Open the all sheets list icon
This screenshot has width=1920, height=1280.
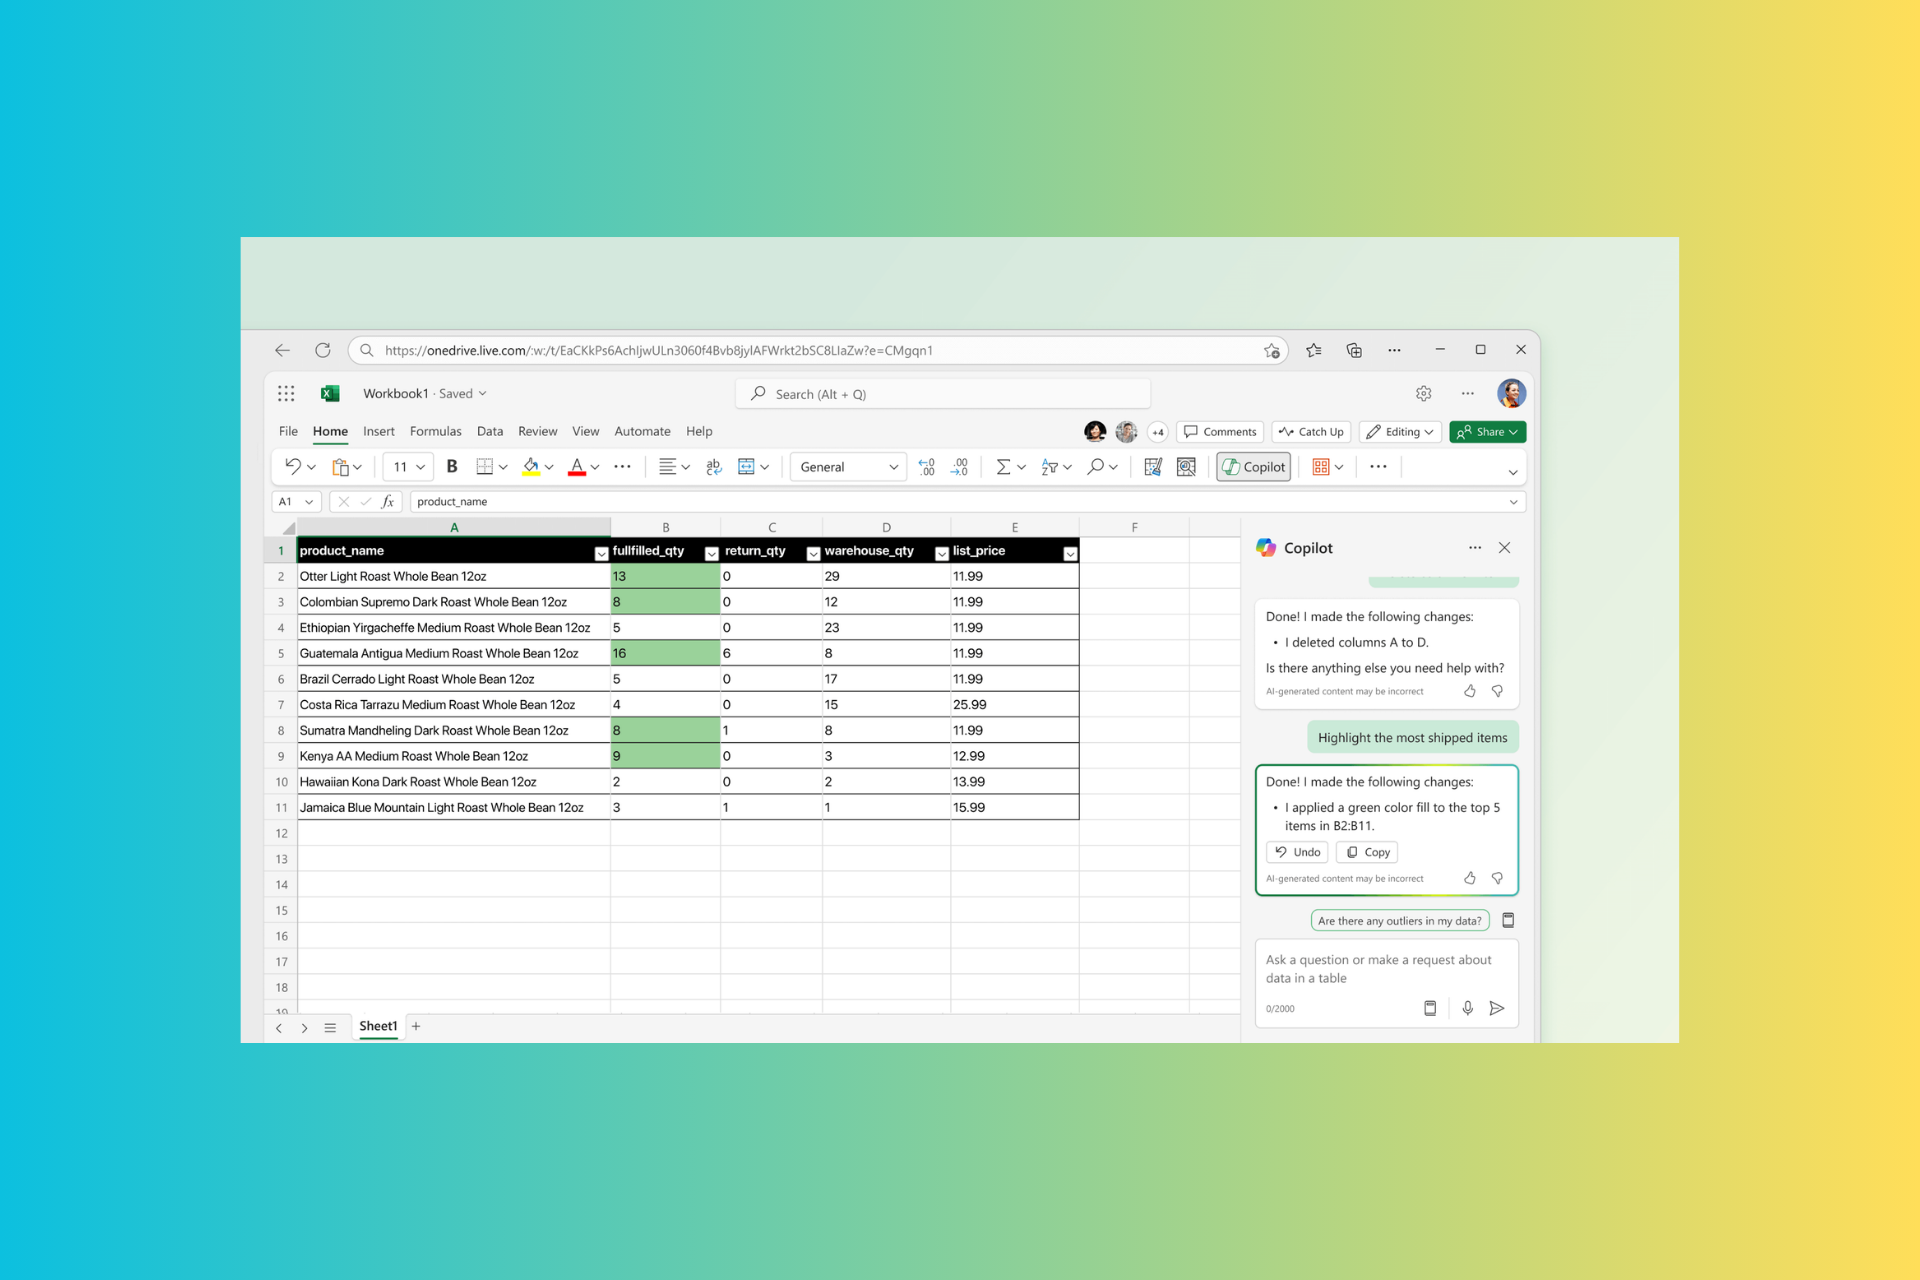(x=330, y=1027)
